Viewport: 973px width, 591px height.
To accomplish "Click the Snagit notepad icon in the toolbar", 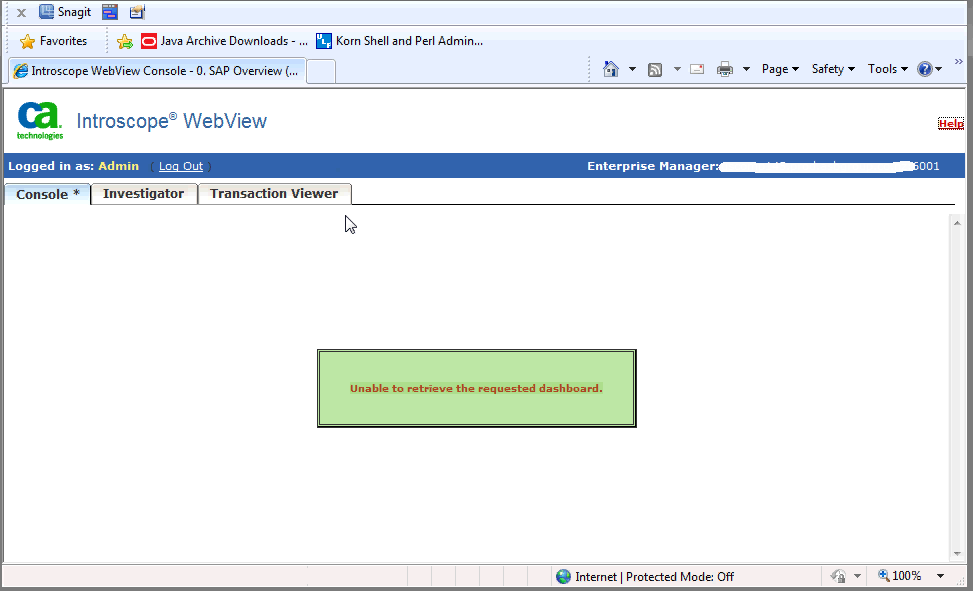I will click(137, 12).
